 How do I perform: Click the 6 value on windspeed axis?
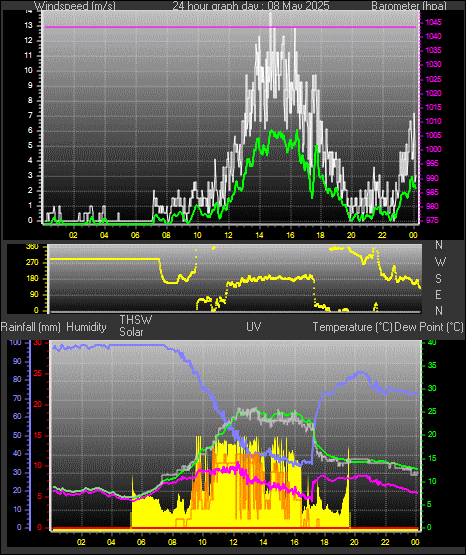(x=30, y=130)
